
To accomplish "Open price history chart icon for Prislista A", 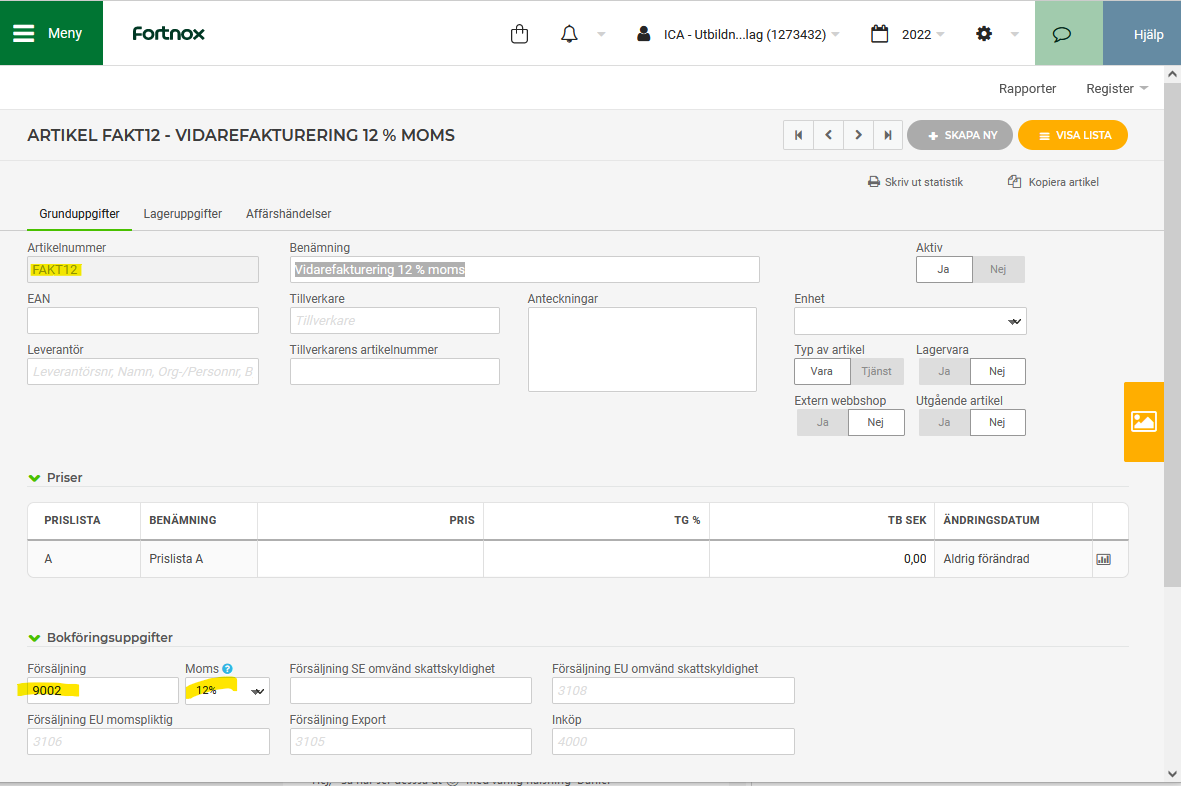I will (x=1103, y=559).
